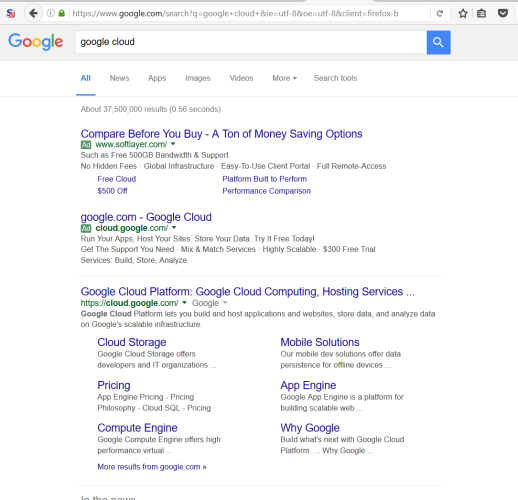Open Compare Before You Buy ad link
Screen dimensions: 518x500
[221, 134]
